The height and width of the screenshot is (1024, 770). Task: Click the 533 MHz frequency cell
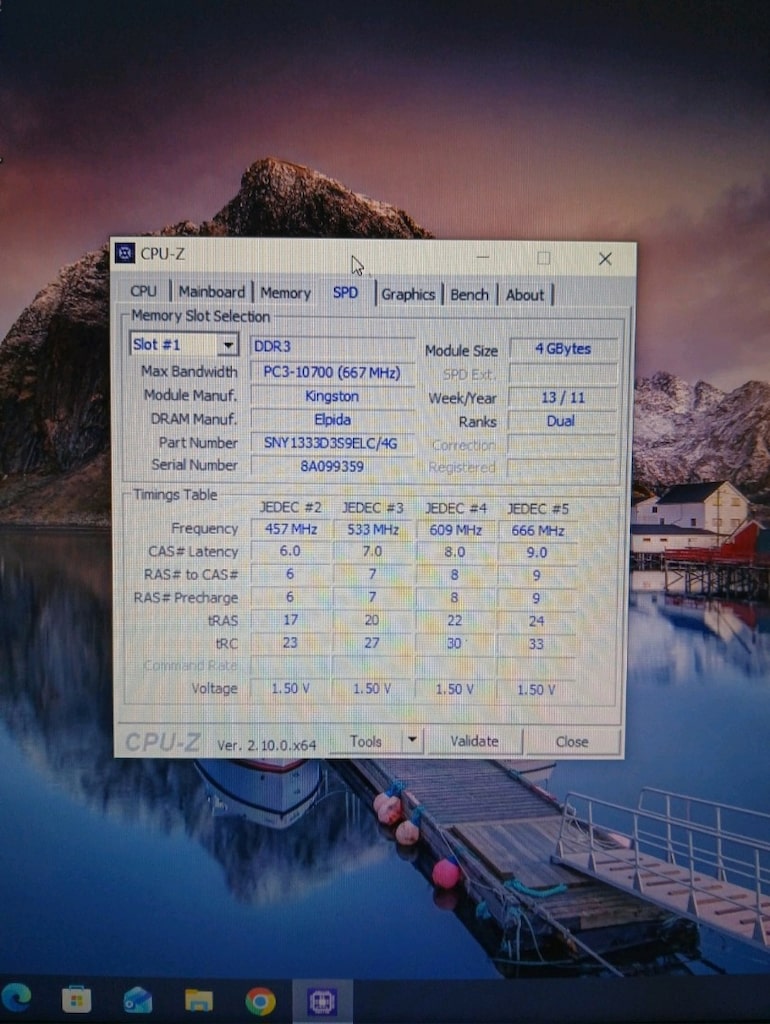click(x=373, y=529)
